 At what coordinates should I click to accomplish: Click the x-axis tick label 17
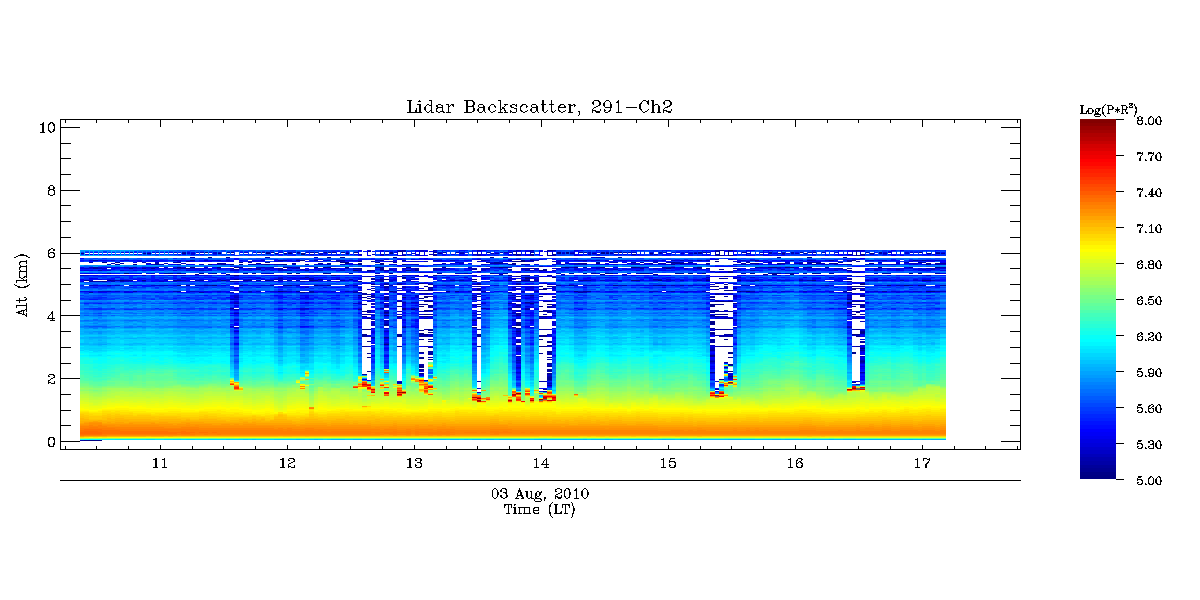coord(922,464)
